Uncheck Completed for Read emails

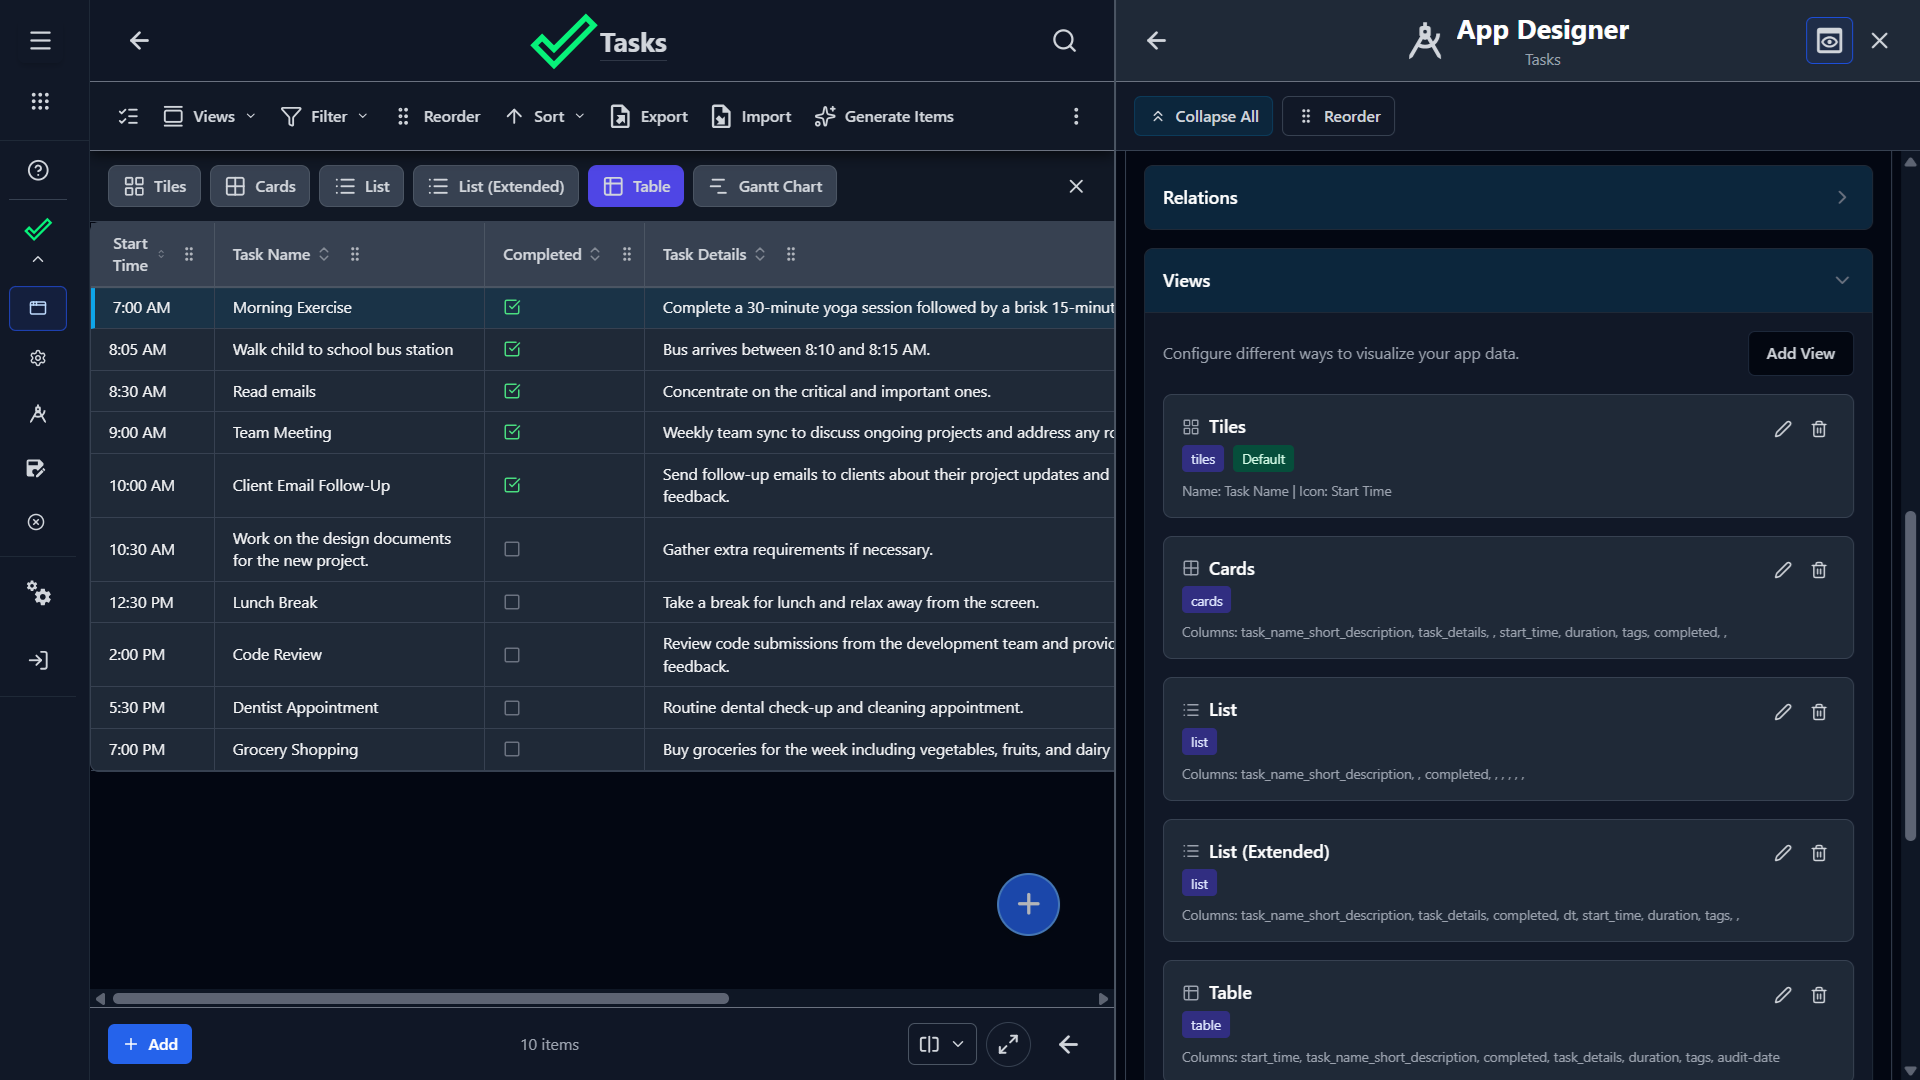pos(512,391)
